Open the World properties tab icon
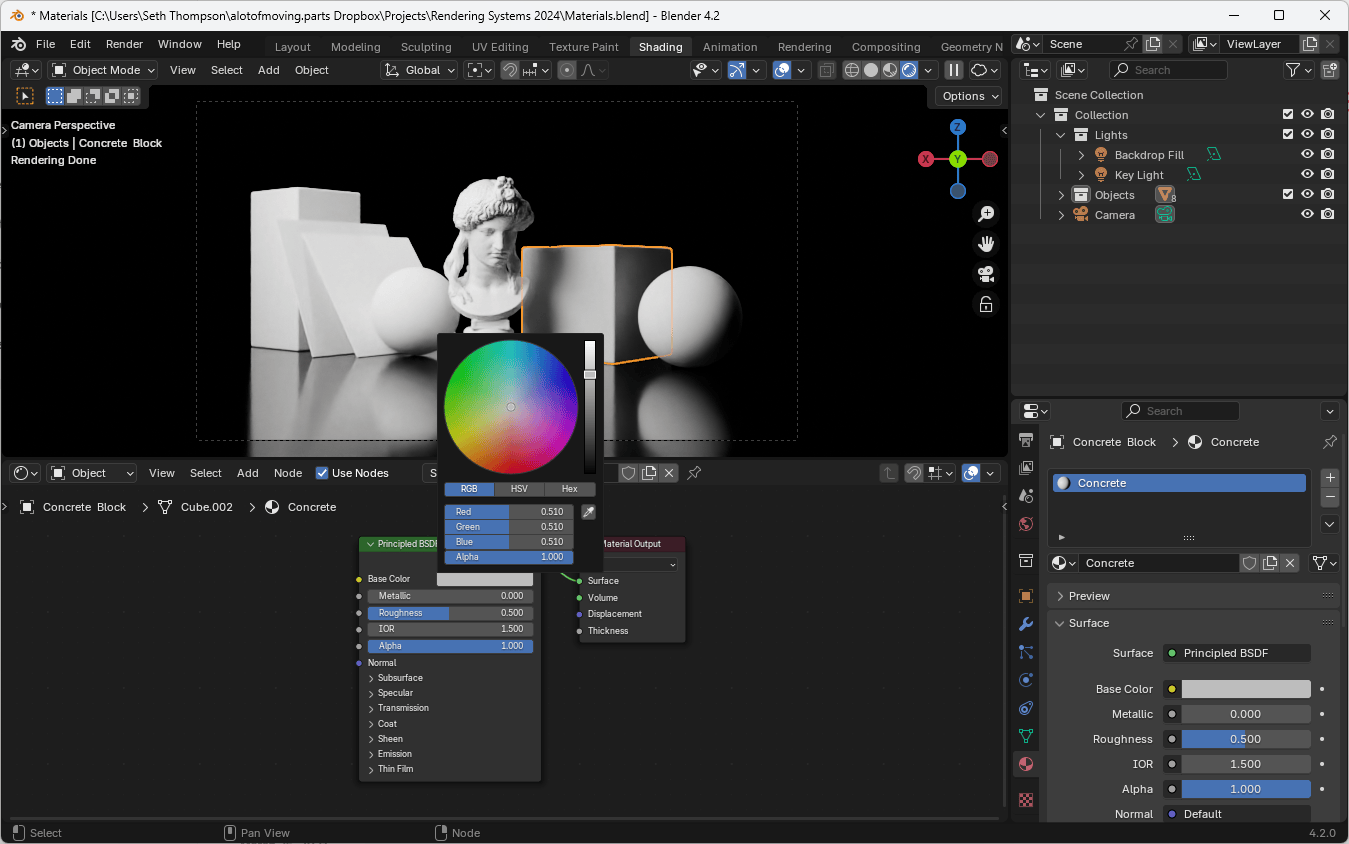 [1025, 524]
